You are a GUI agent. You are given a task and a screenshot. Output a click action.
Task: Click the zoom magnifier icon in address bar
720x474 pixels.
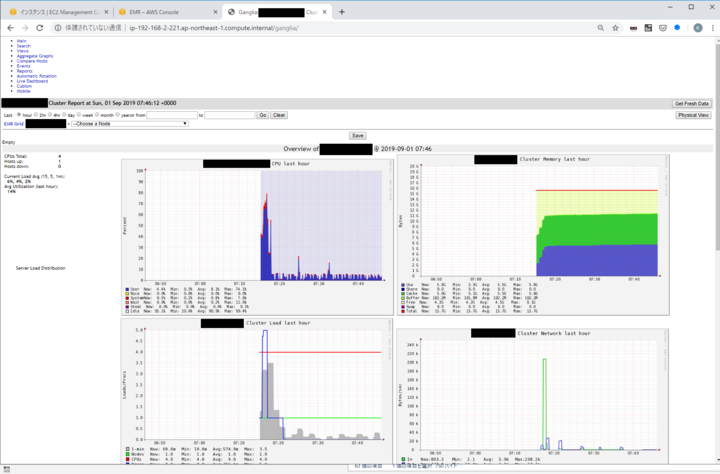click(601, 28)
